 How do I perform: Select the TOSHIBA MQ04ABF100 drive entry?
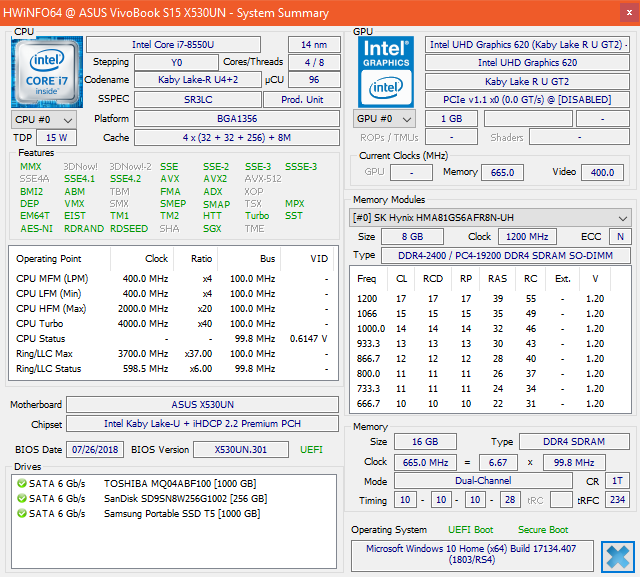click(x=182, y=484)
